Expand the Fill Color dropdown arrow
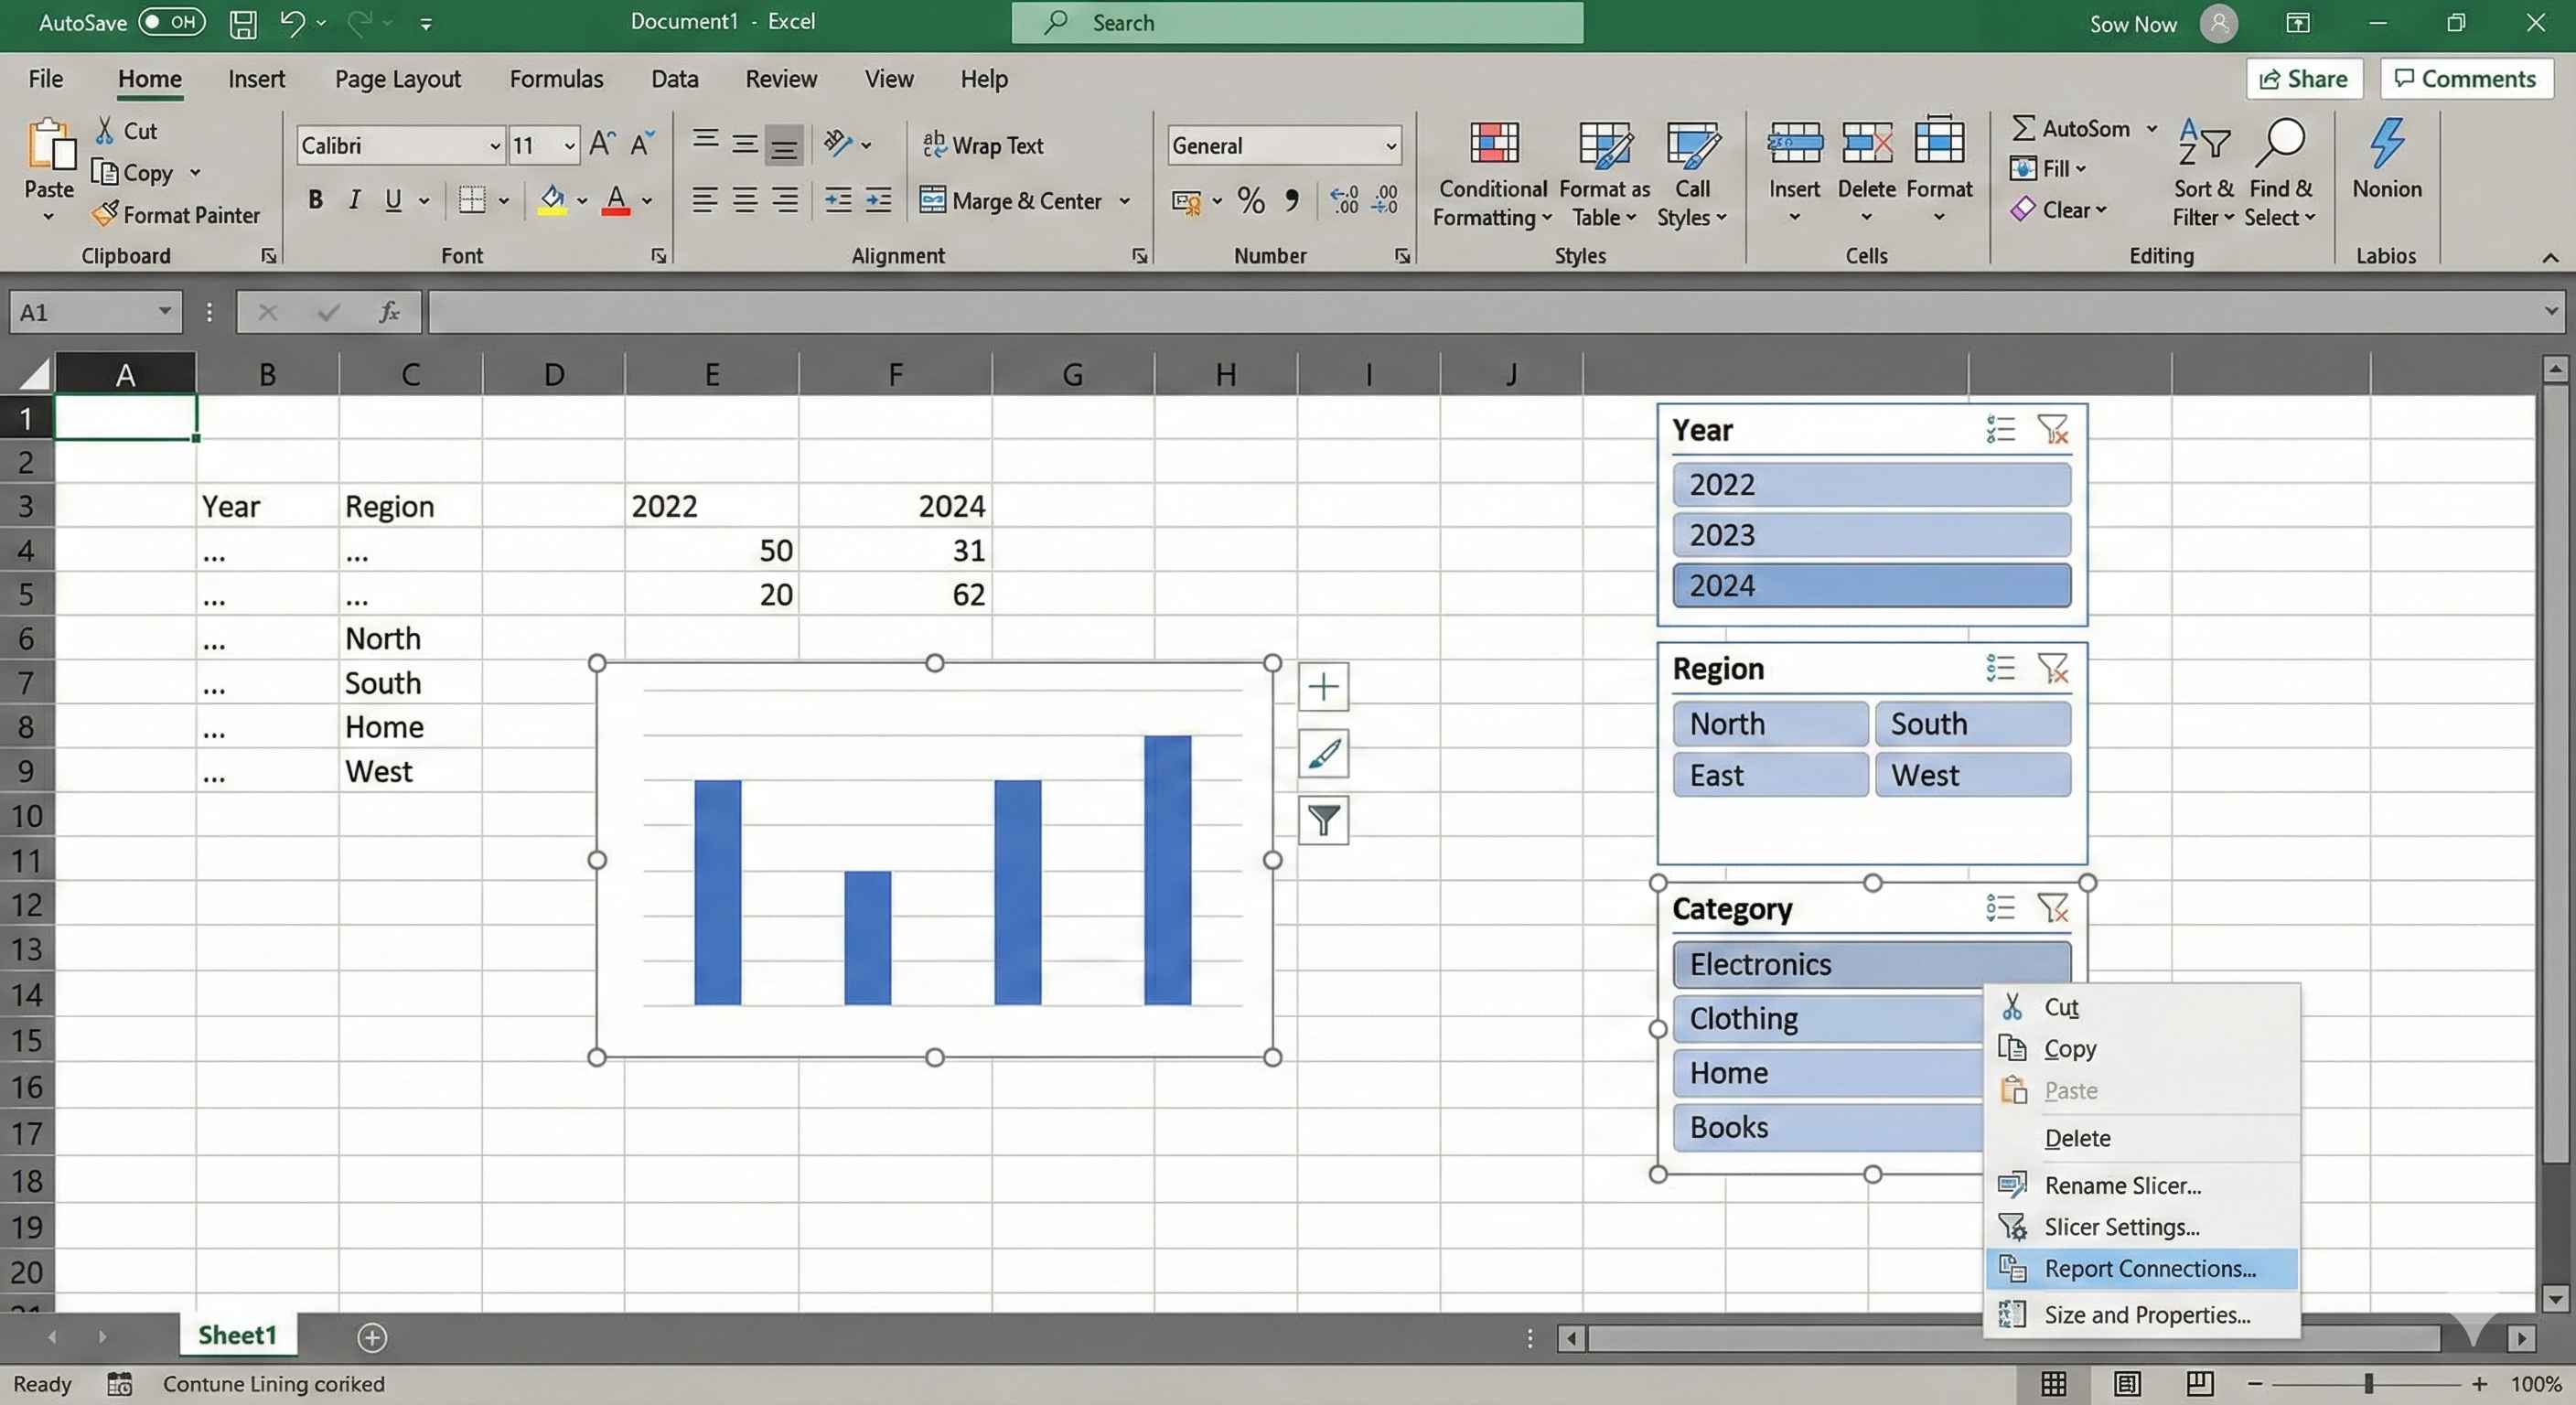 [584, 200]
